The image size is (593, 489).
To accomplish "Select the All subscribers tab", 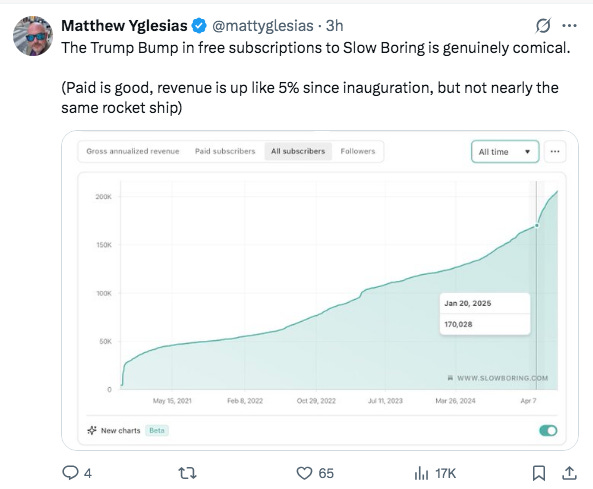I will coord(298,151).
